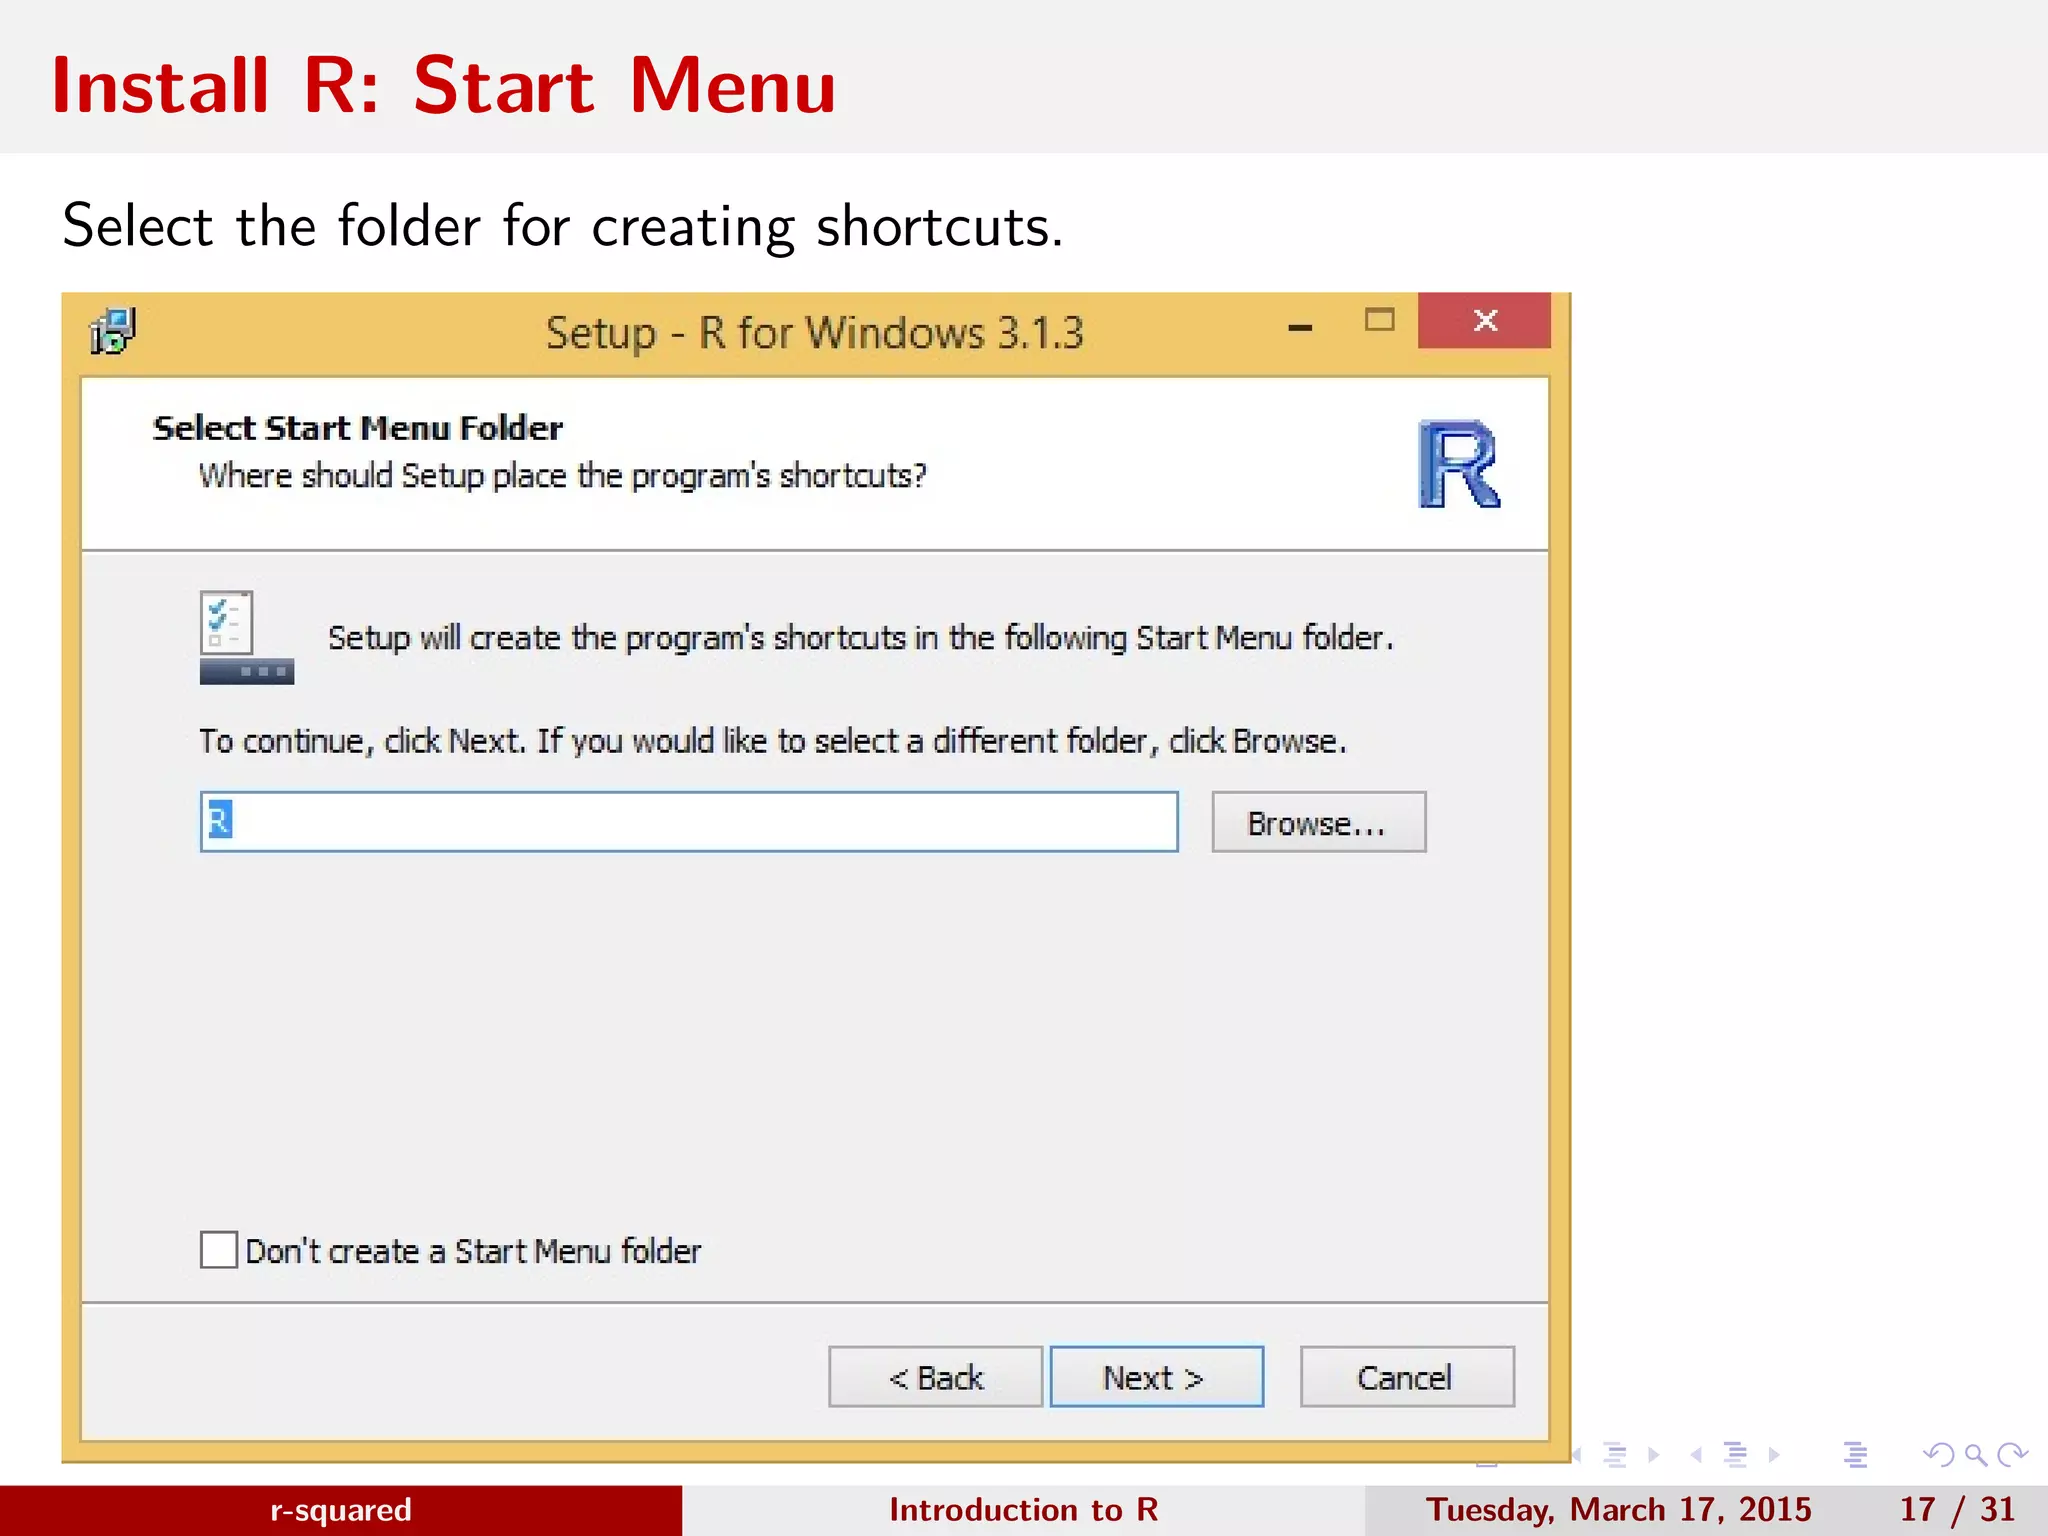2048x1536 pixels.
Task: Click the counter-clockwise back arrow in slide navigation
Action: pyautogui.click(x=1938, y=1455)
